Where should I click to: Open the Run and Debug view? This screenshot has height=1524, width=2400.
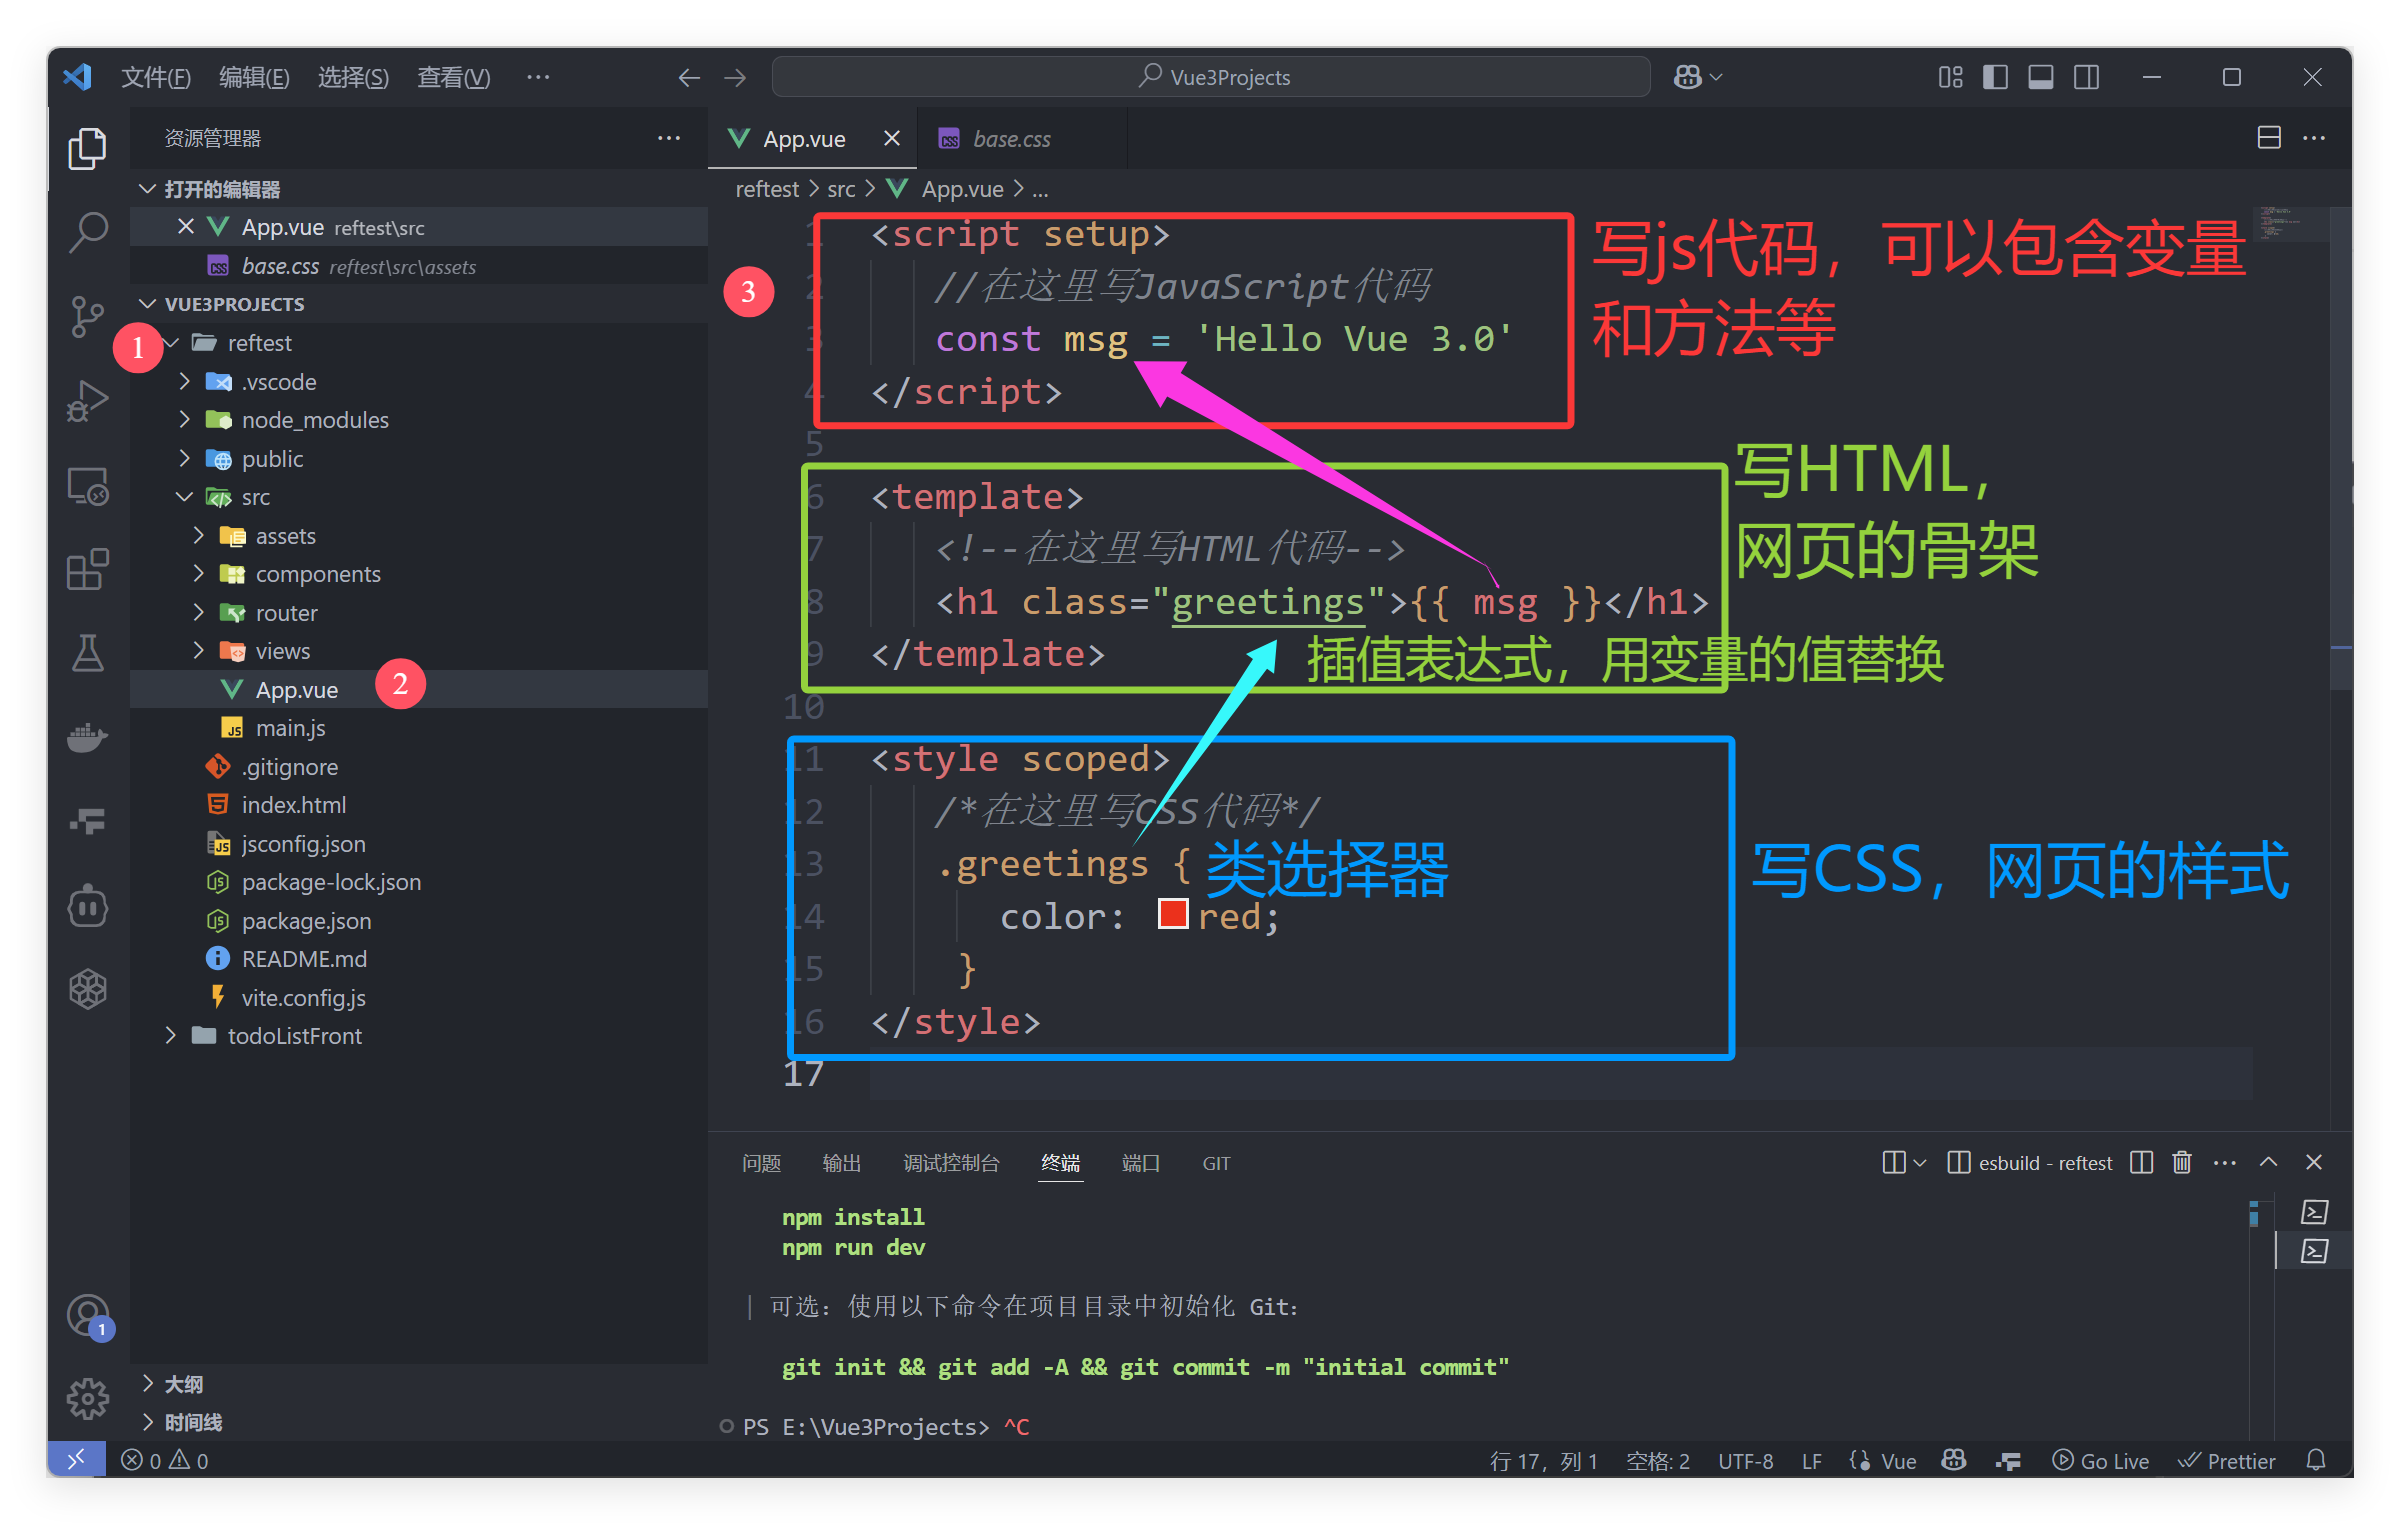tap(88, 401)
